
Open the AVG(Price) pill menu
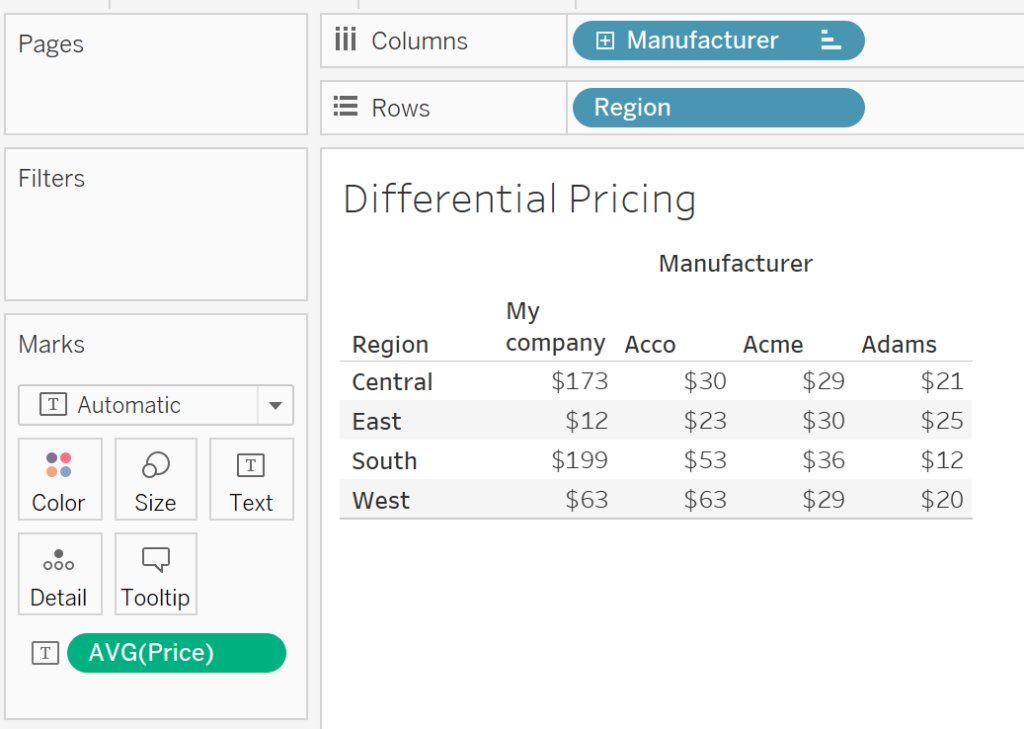coord(176,652)
